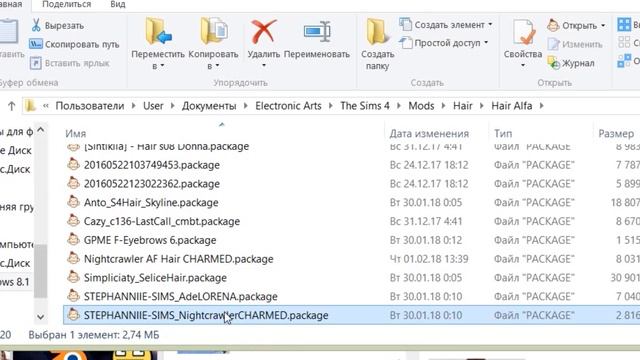Click the History (Журнал) icon
The height and width of the screenshot is (360, 640).
tap(553, 63)
